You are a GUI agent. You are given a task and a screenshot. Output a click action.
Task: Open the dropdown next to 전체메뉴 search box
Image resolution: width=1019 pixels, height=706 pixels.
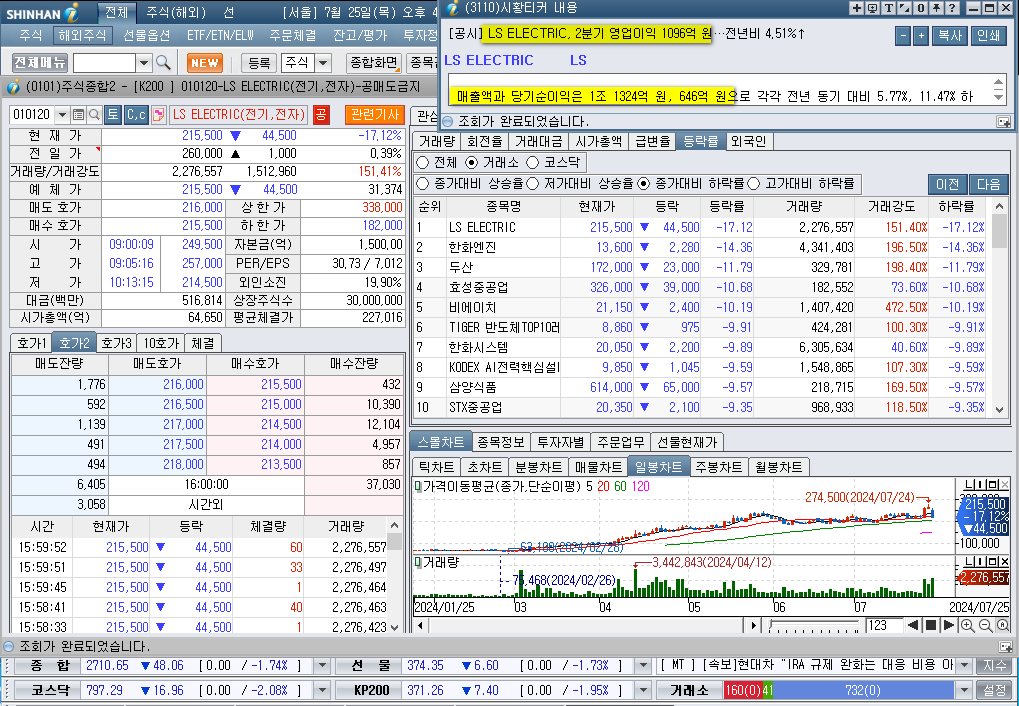[144, 63]
